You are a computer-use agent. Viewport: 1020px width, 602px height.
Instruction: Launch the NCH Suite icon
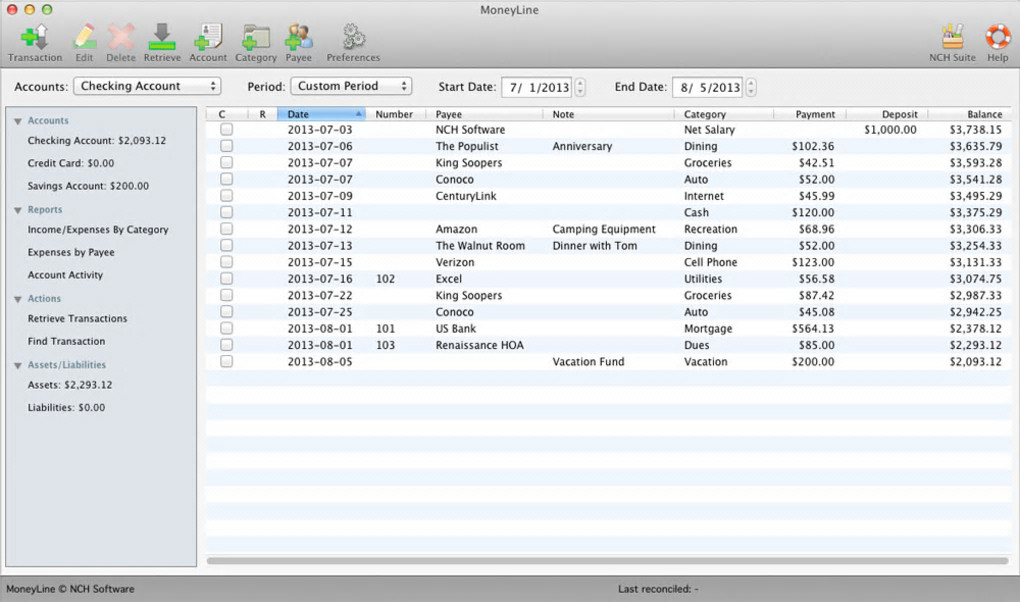[x=951, y=38]
